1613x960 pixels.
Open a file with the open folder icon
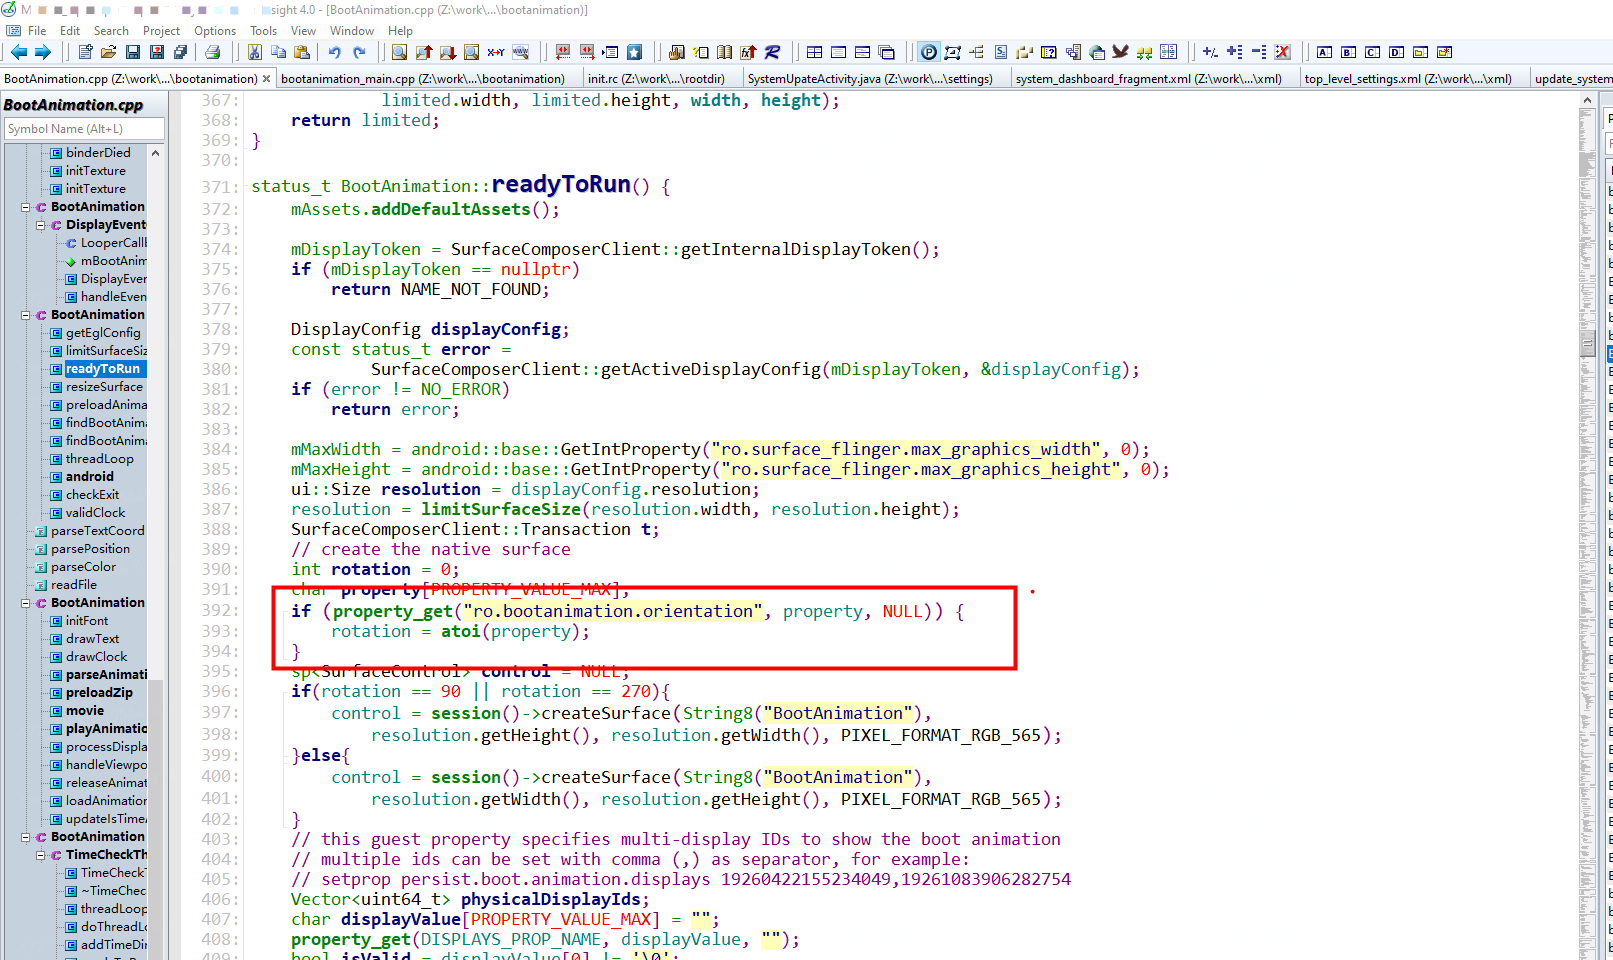(x=107, y=52)
